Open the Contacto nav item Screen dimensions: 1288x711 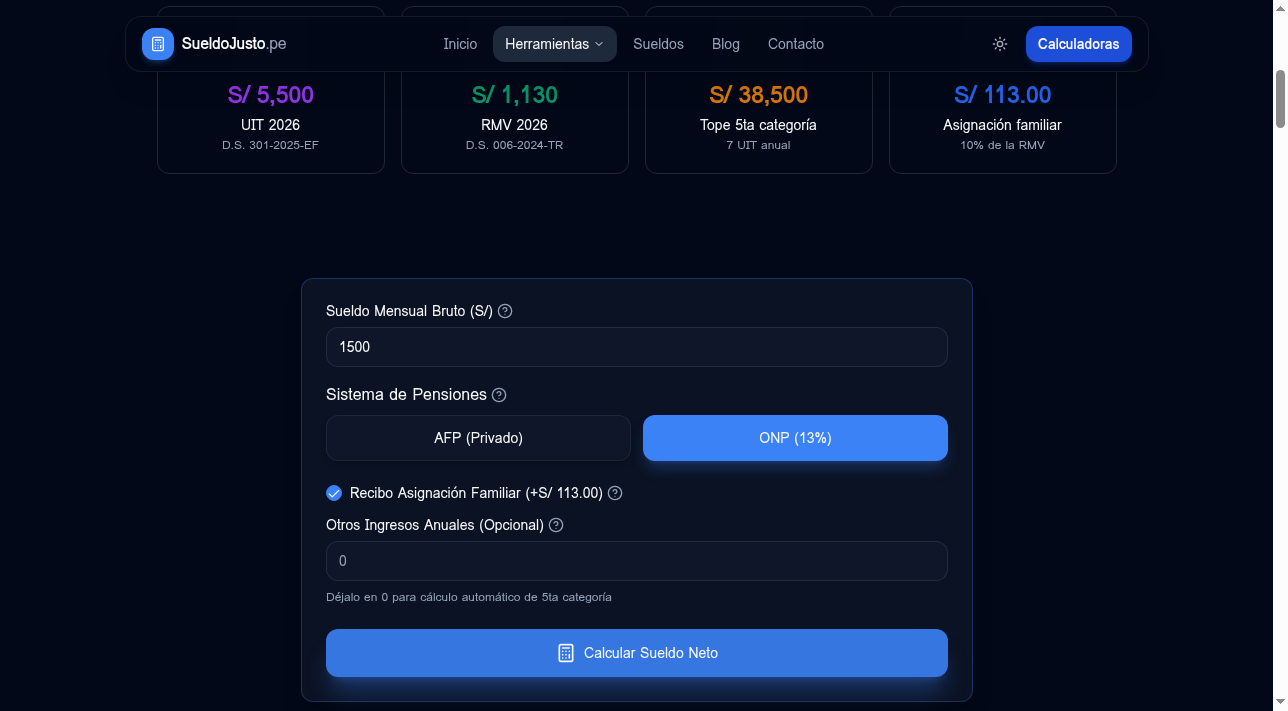(x=796, y=44)
